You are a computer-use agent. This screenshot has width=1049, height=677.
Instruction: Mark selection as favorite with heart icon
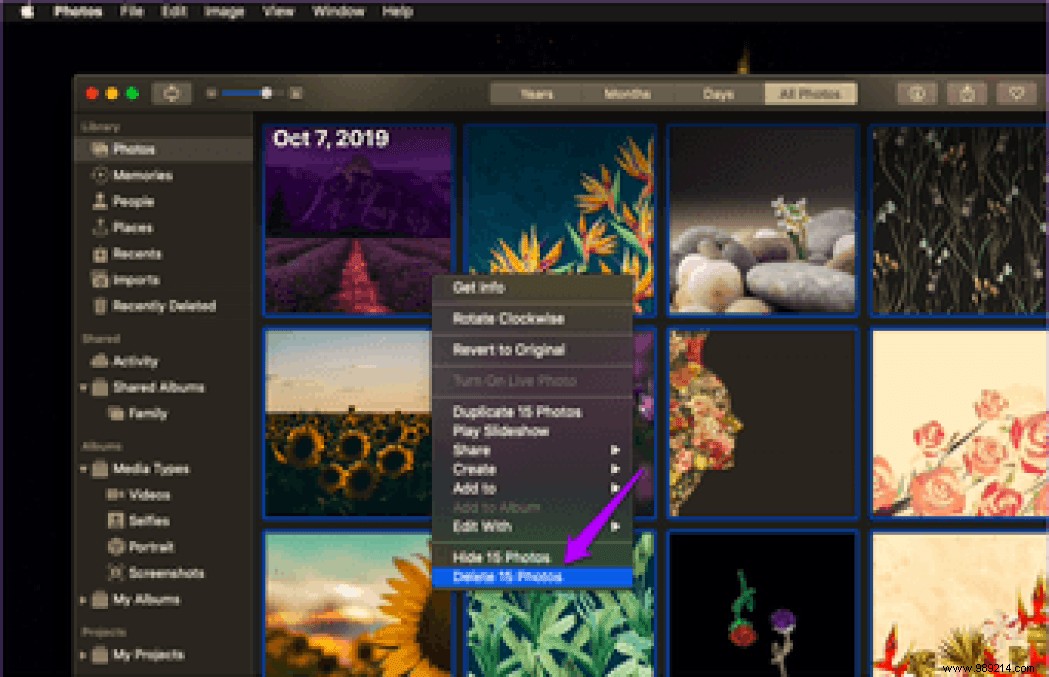[x=1016, y=92]
